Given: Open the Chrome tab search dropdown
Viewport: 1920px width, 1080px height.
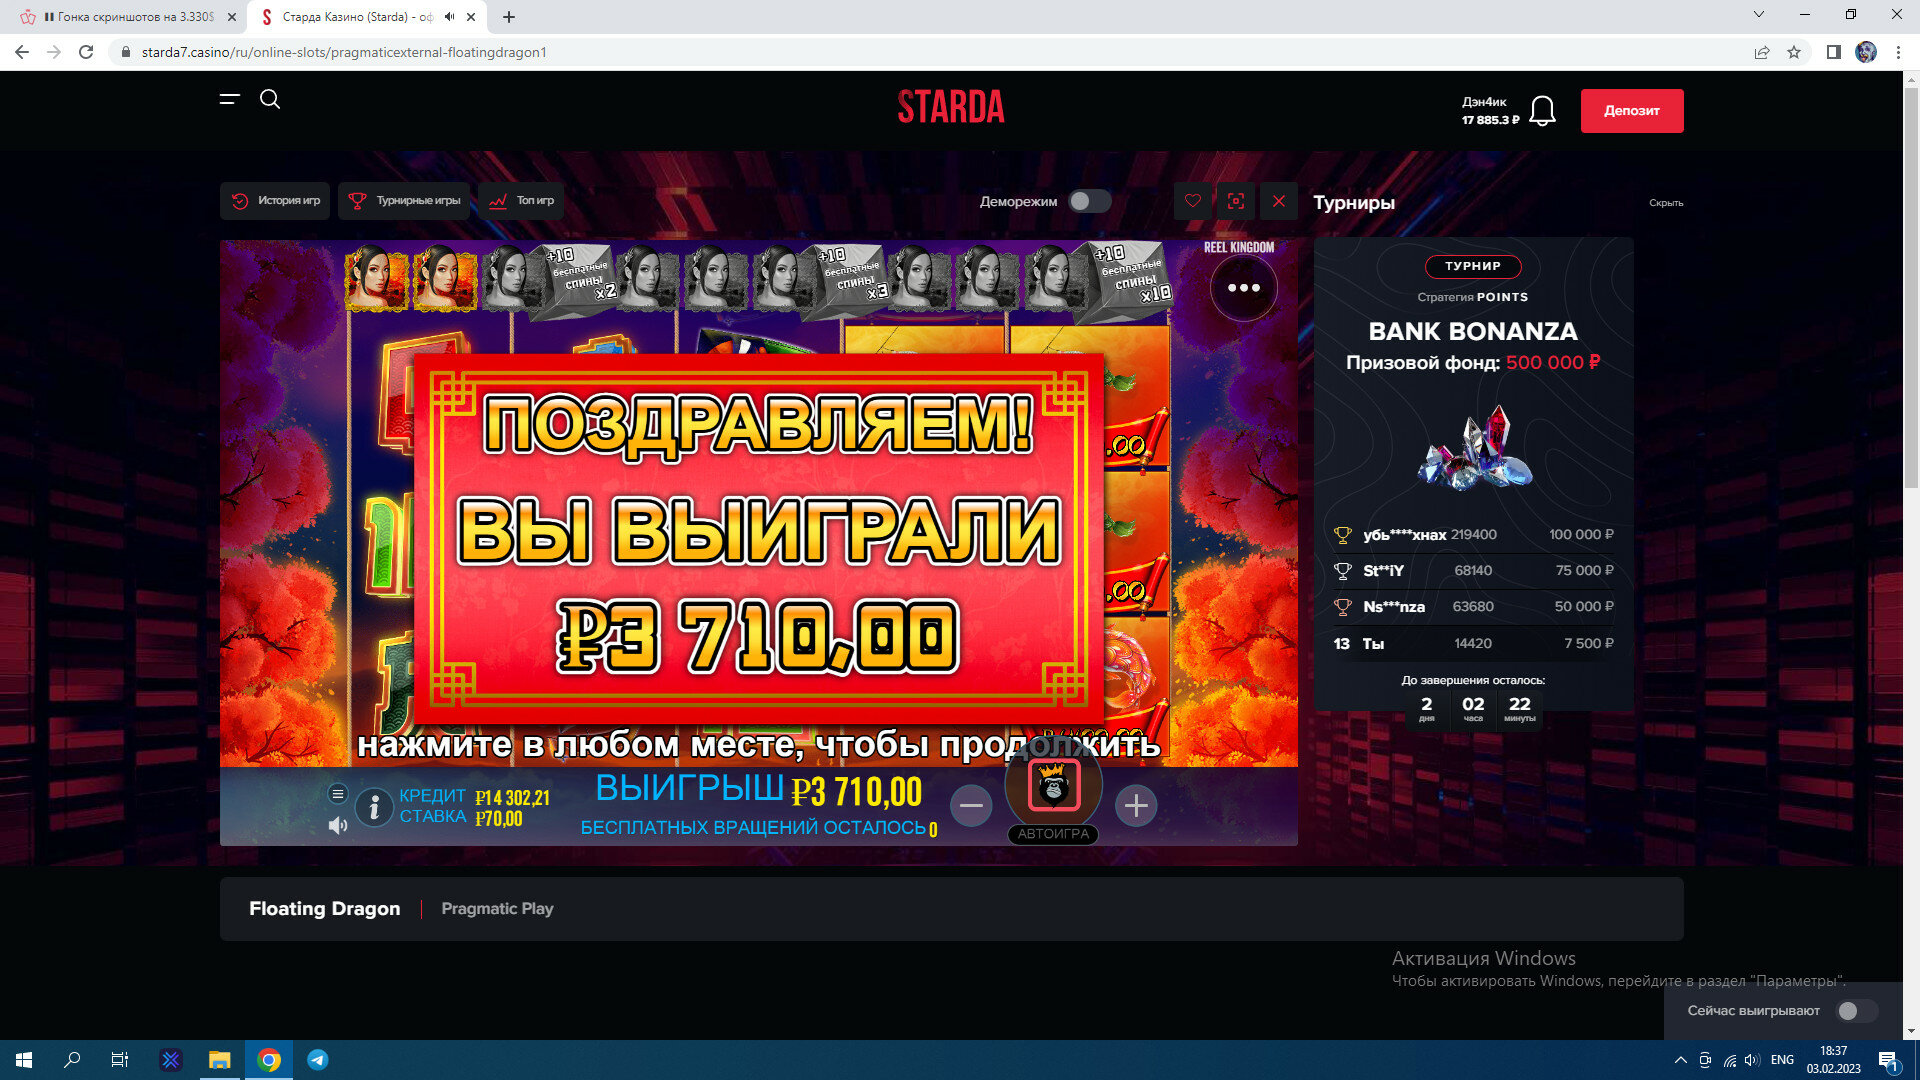Looking at the screenshot, I should (x=1759, y=15).
